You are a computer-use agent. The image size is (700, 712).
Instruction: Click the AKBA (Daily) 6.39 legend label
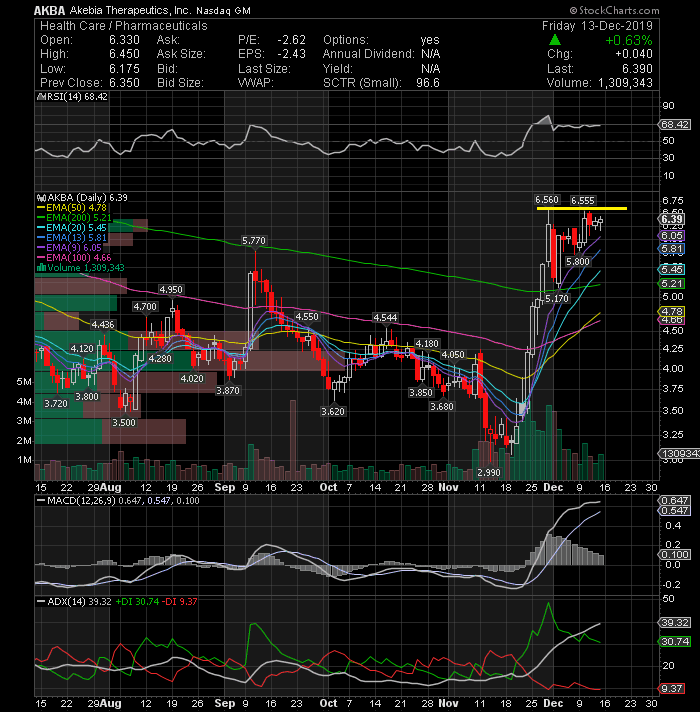(x=82, y=198)
